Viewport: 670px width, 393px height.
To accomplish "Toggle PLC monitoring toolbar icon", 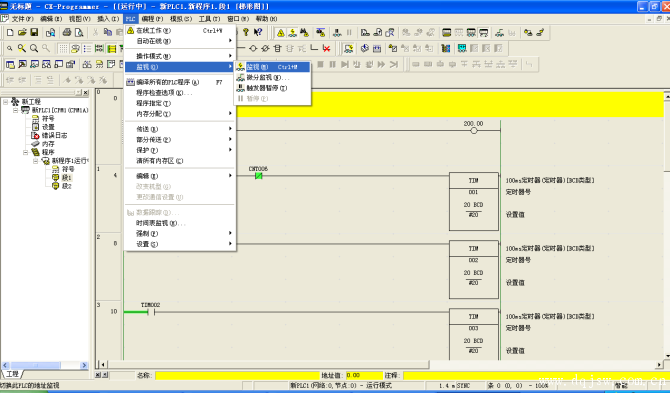I will click(293, 33).
